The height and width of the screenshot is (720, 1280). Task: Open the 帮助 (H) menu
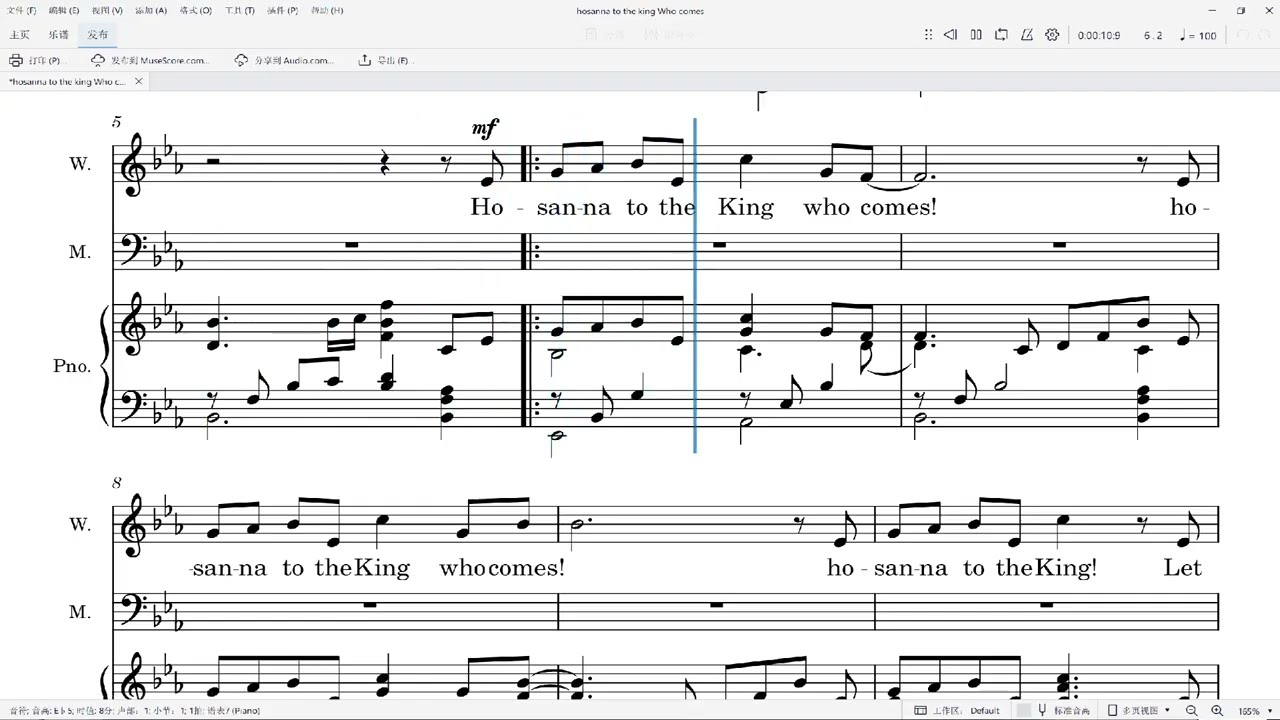tap(326, 10)
